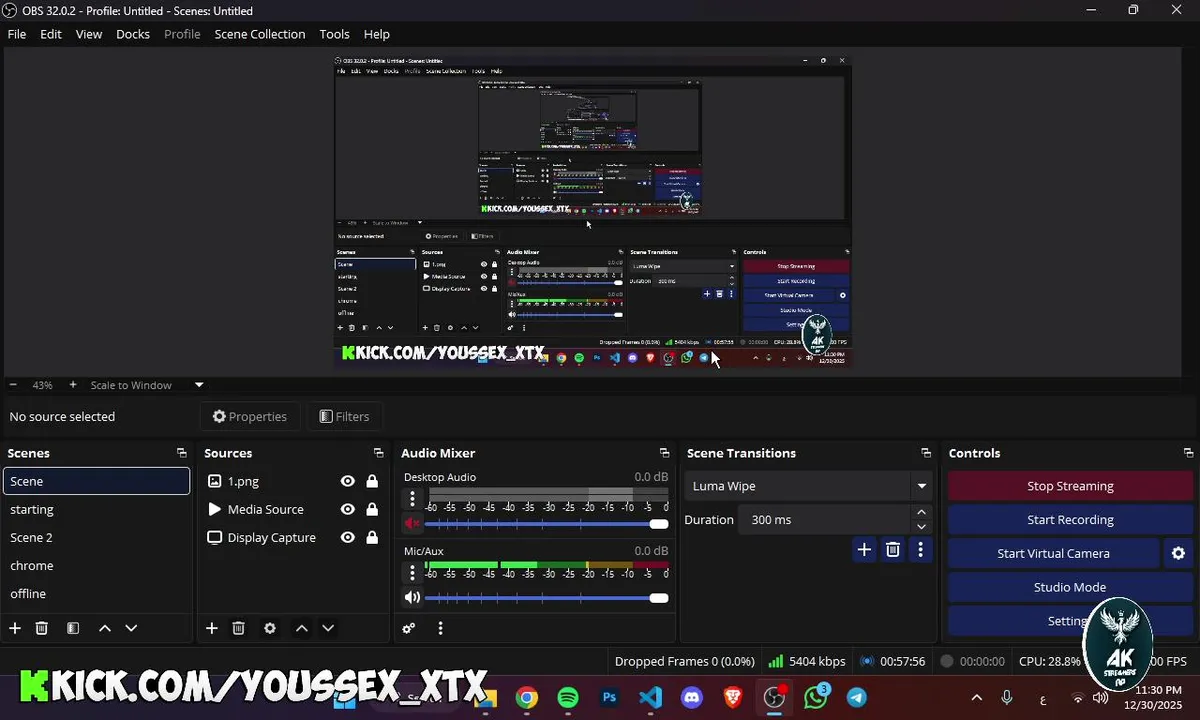Add a new scene with plus icon

click(15, 628)
